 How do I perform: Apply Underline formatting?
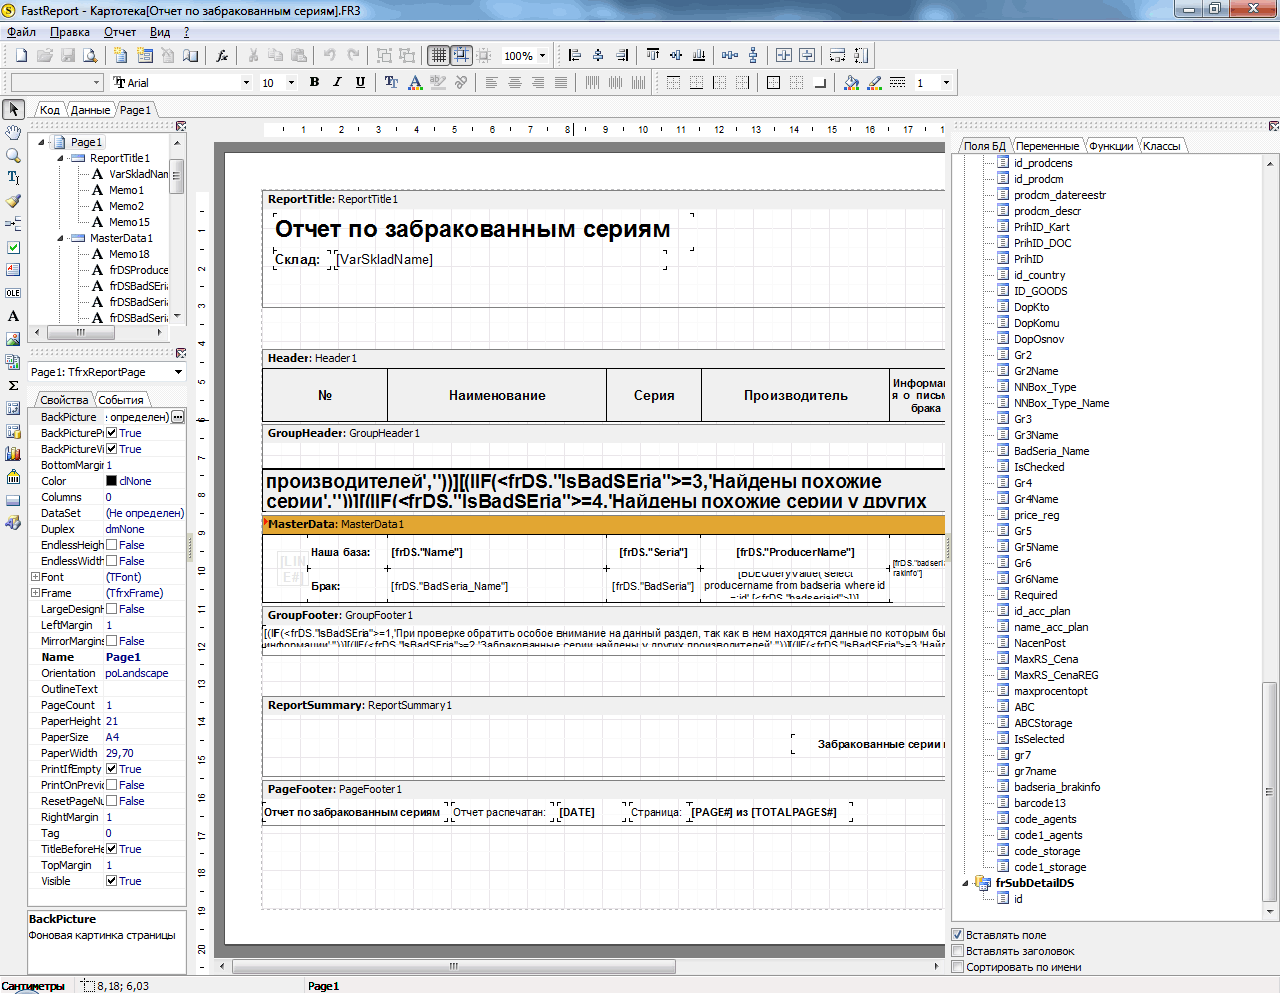point(360,82)
